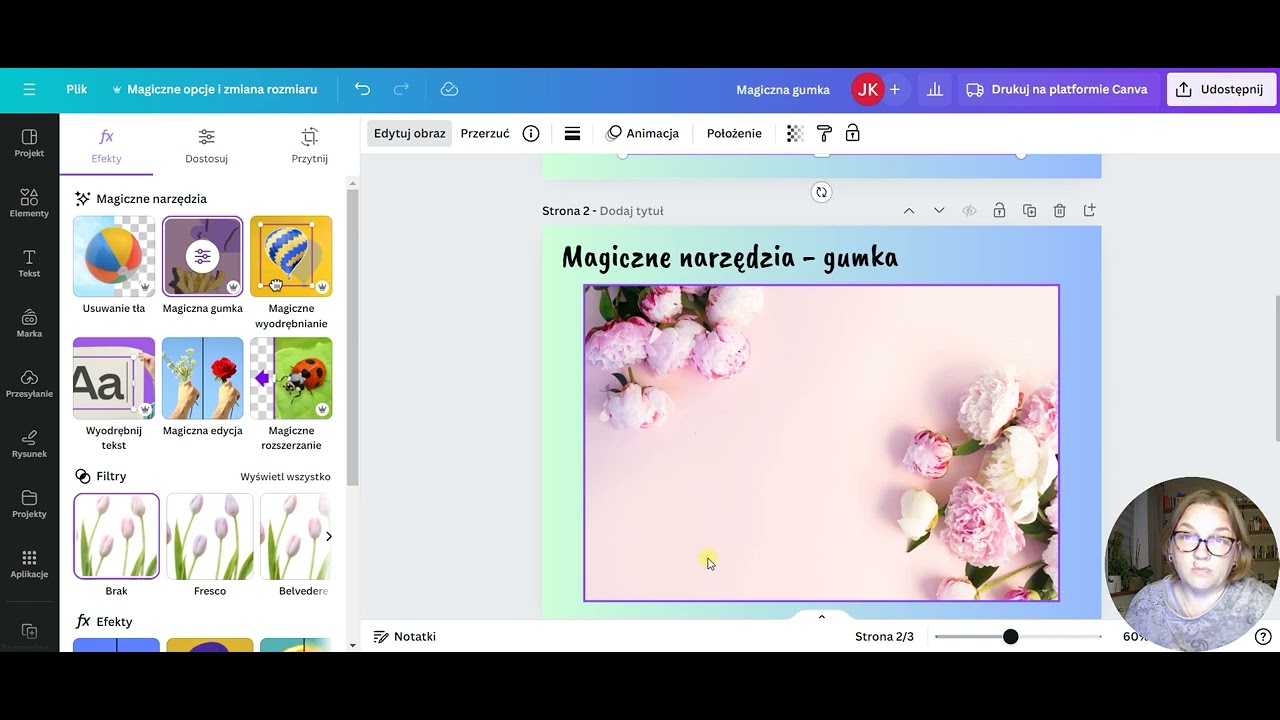The height and width of the screenshot is (720, 1280).
Task: Toggle hide page eye icon
Action: click(969, 210)
